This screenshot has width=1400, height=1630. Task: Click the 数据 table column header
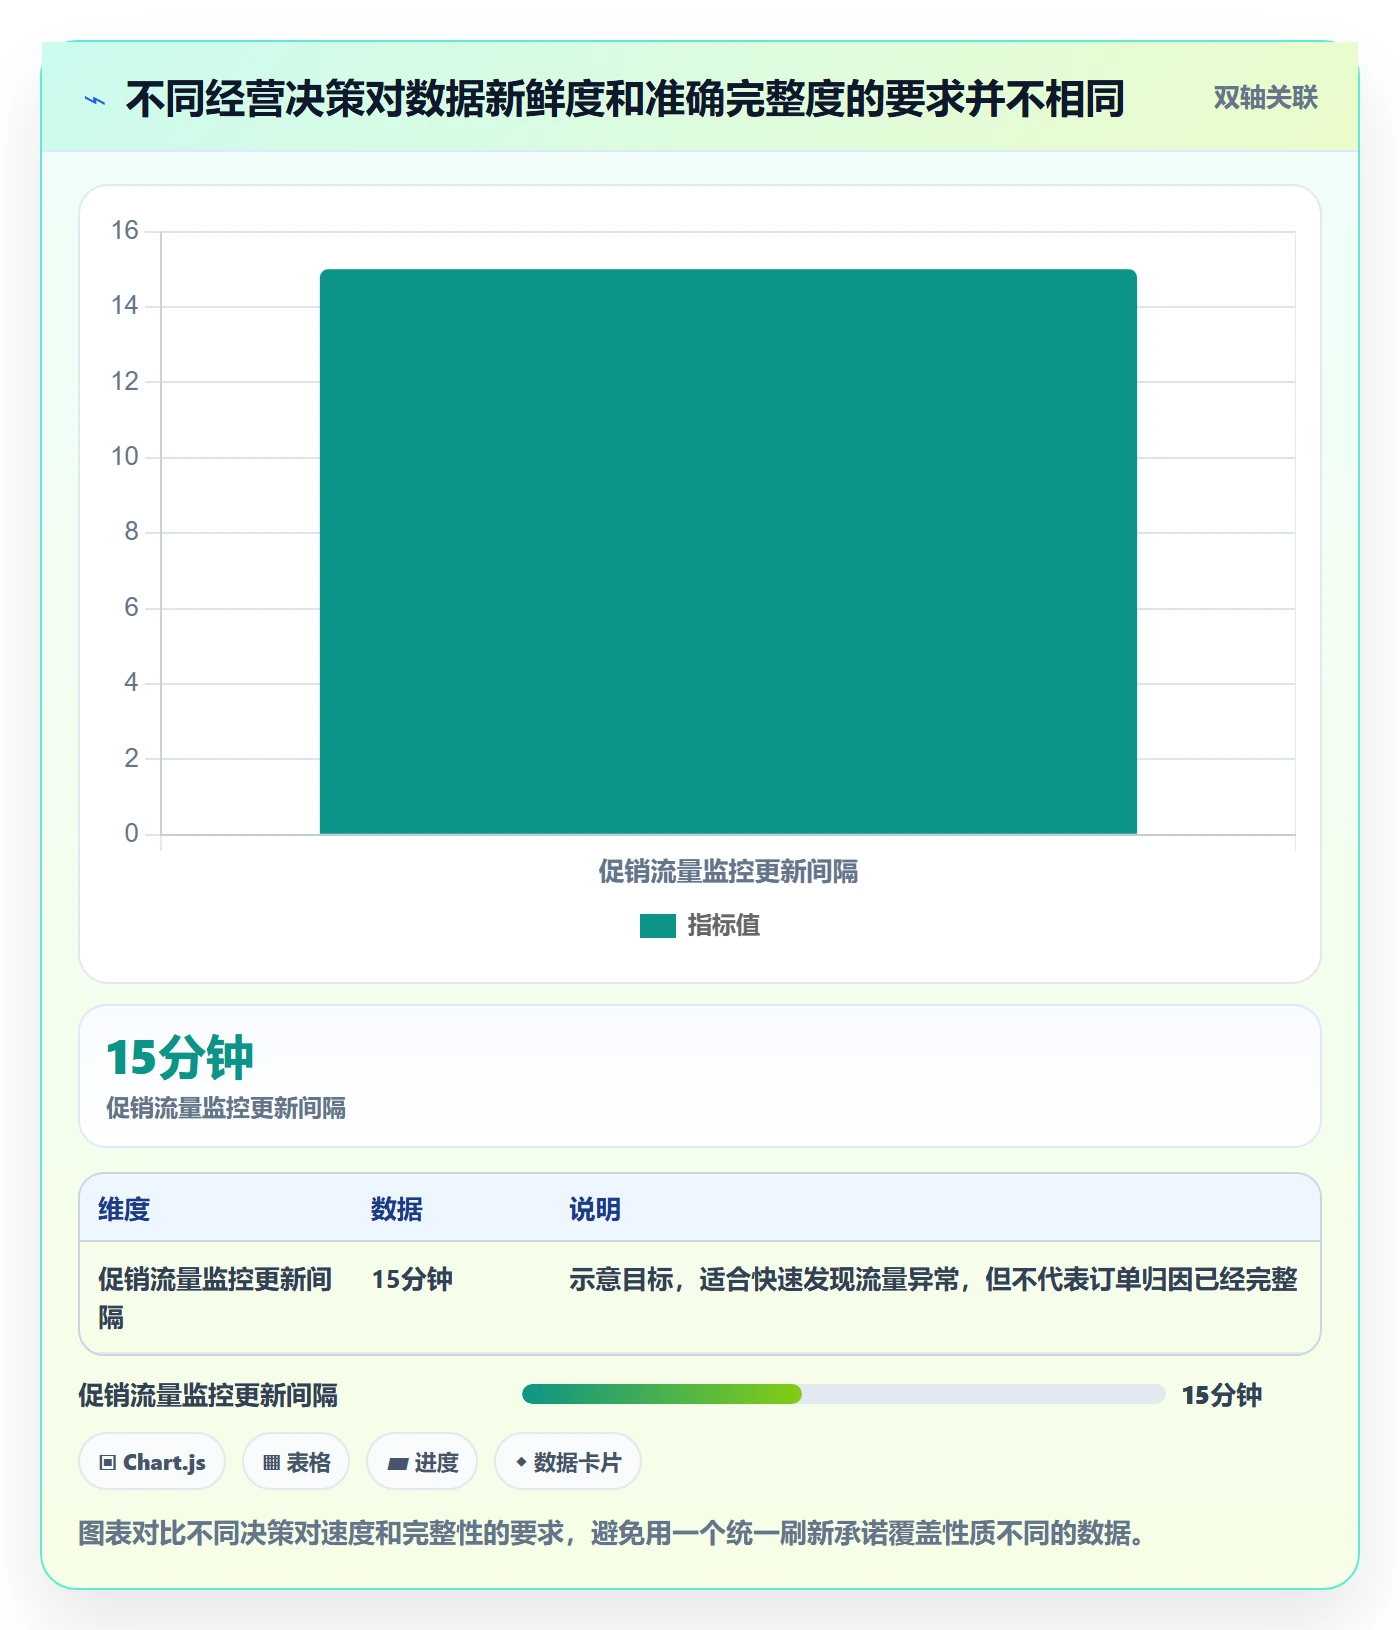tap(397, 1209)
